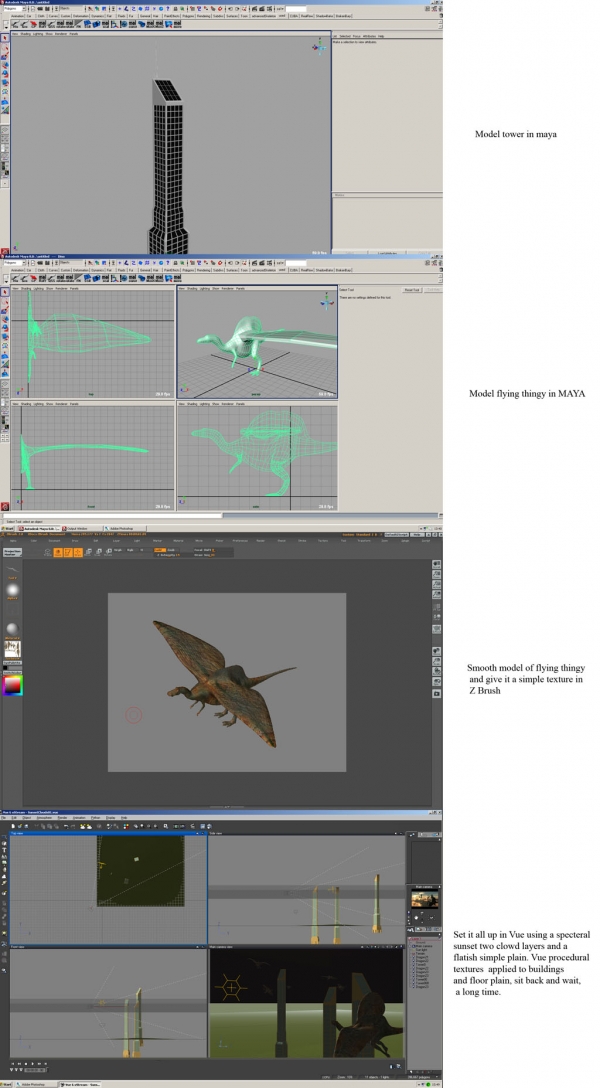The image size is (600, 1088).
Task: Open ZBrush Material menu
Action: [x=178, y=541]
